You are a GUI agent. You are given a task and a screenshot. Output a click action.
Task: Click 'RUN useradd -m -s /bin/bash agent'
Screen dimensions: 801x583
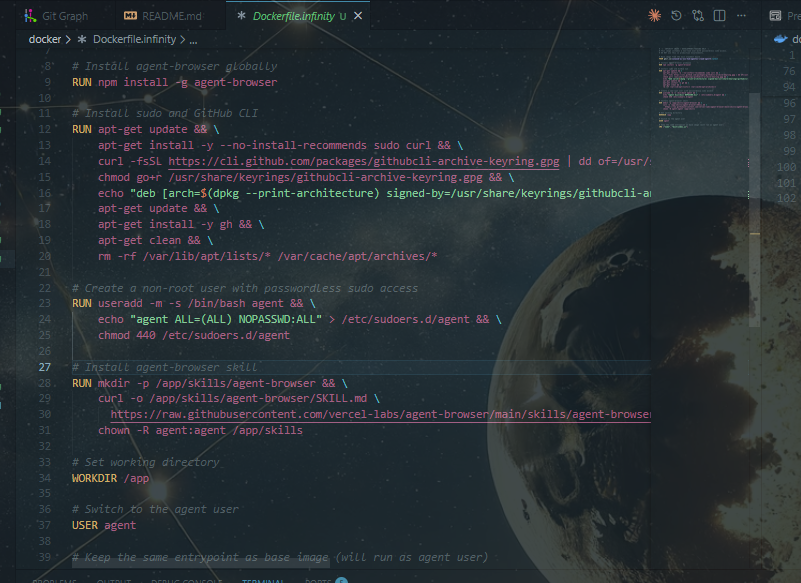tap(194, 304)
